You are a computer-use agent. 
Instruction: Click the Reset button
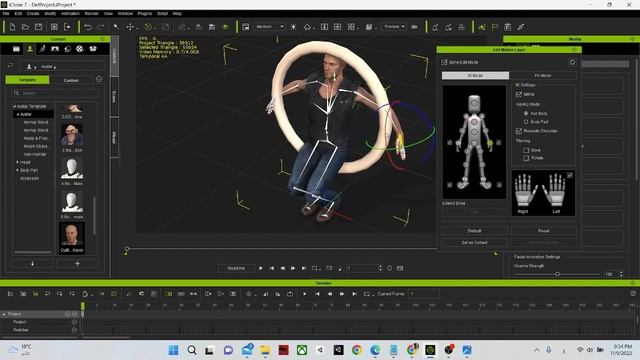pos(544,231)
